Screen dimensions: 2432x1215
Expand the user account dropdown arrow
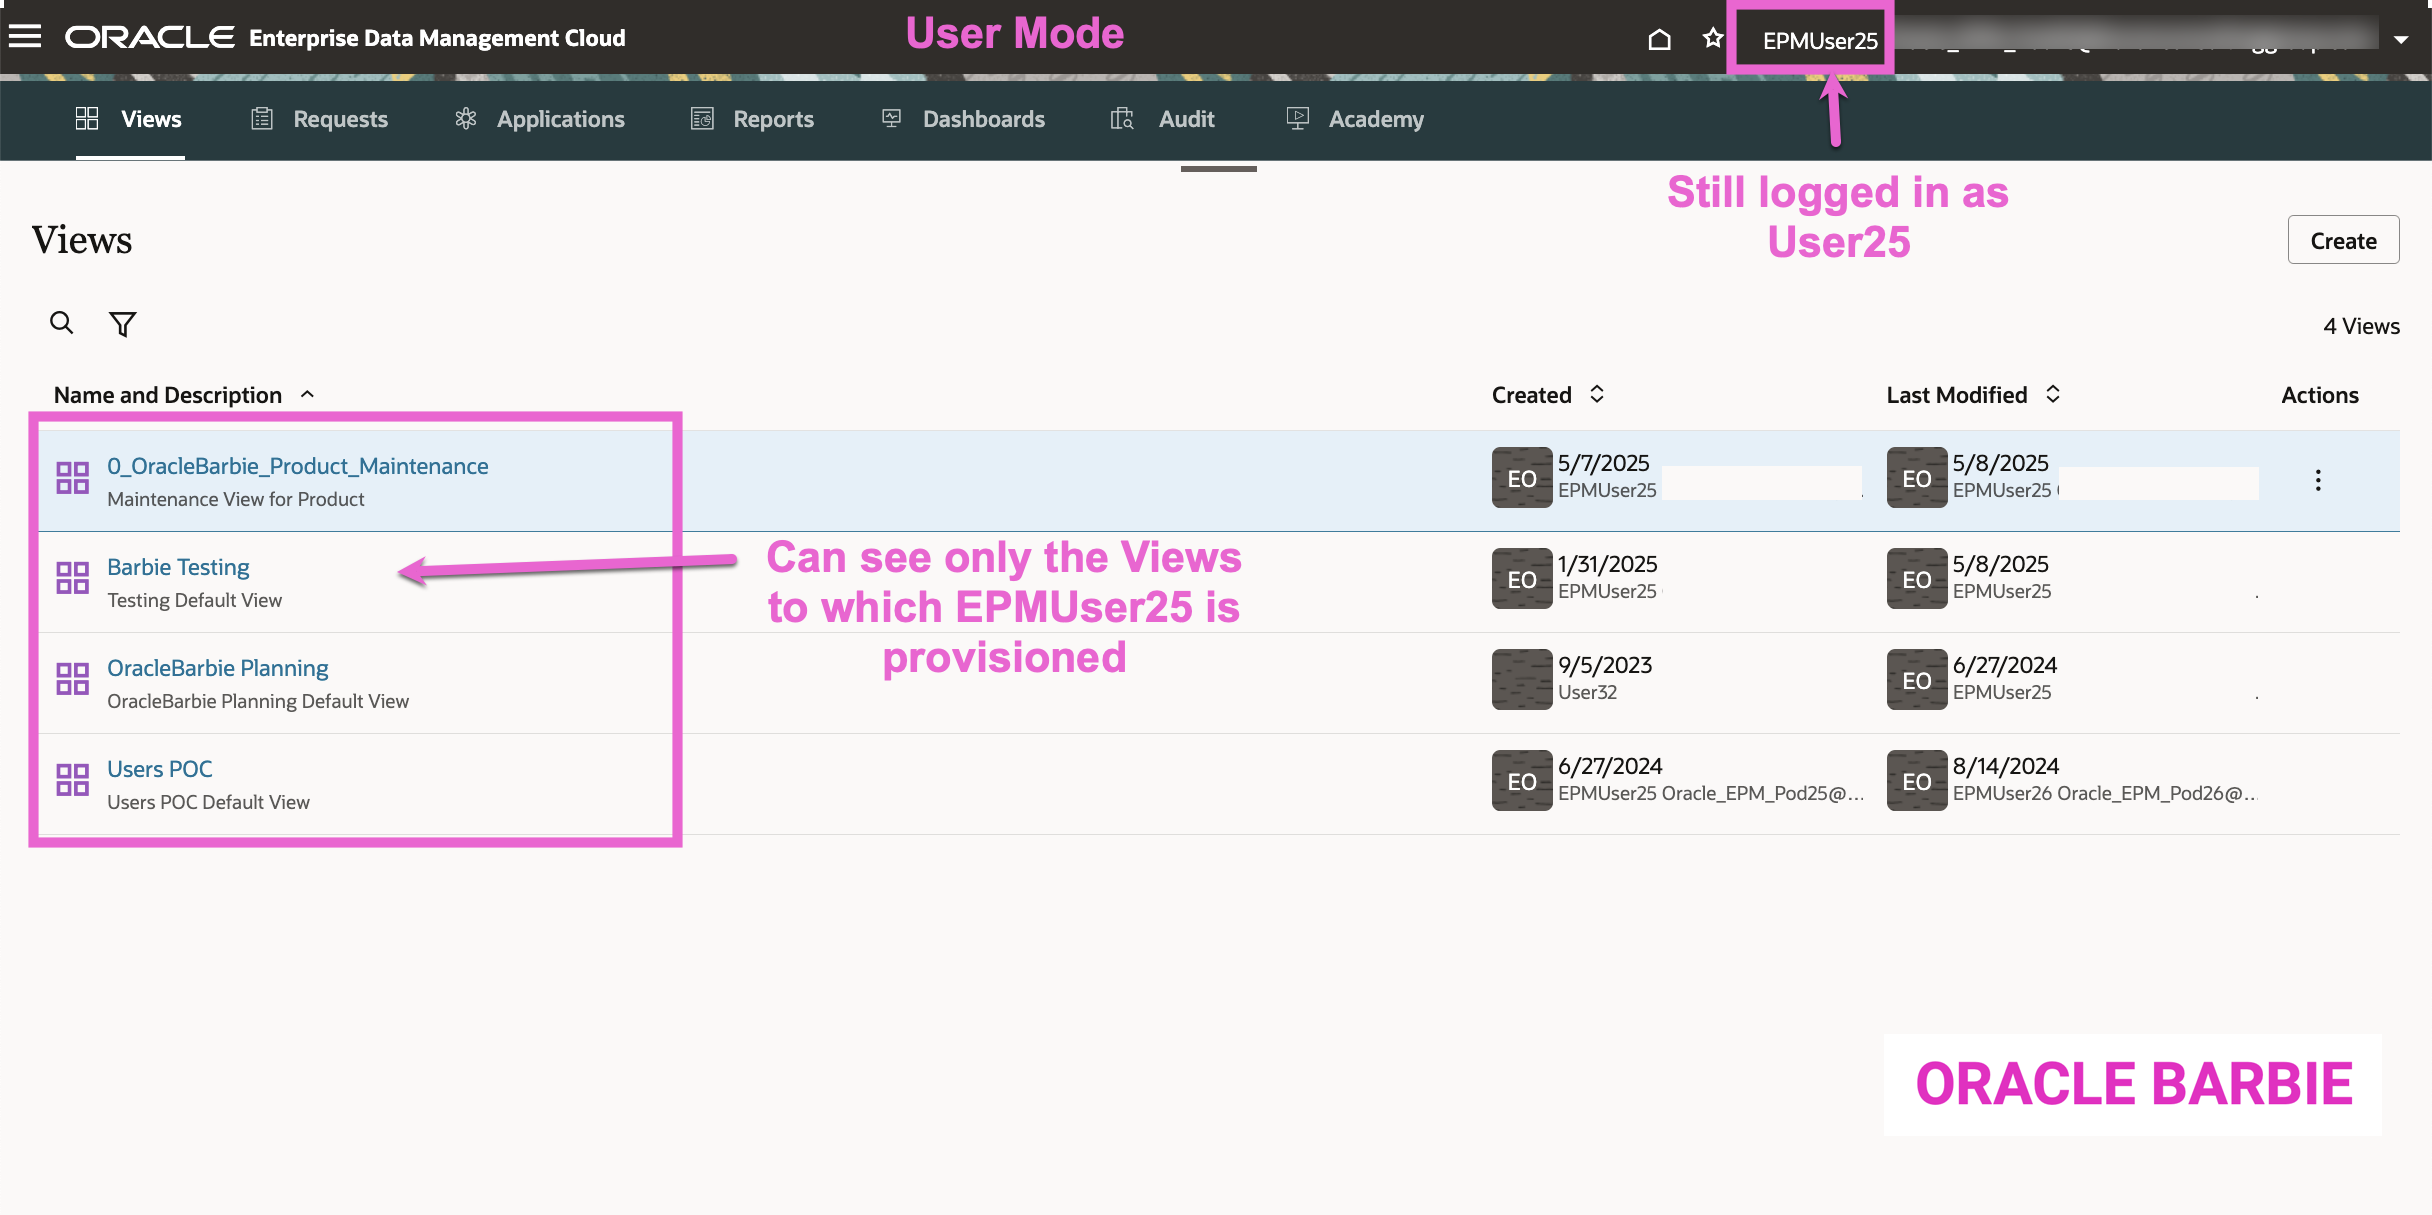point(2400,40)
